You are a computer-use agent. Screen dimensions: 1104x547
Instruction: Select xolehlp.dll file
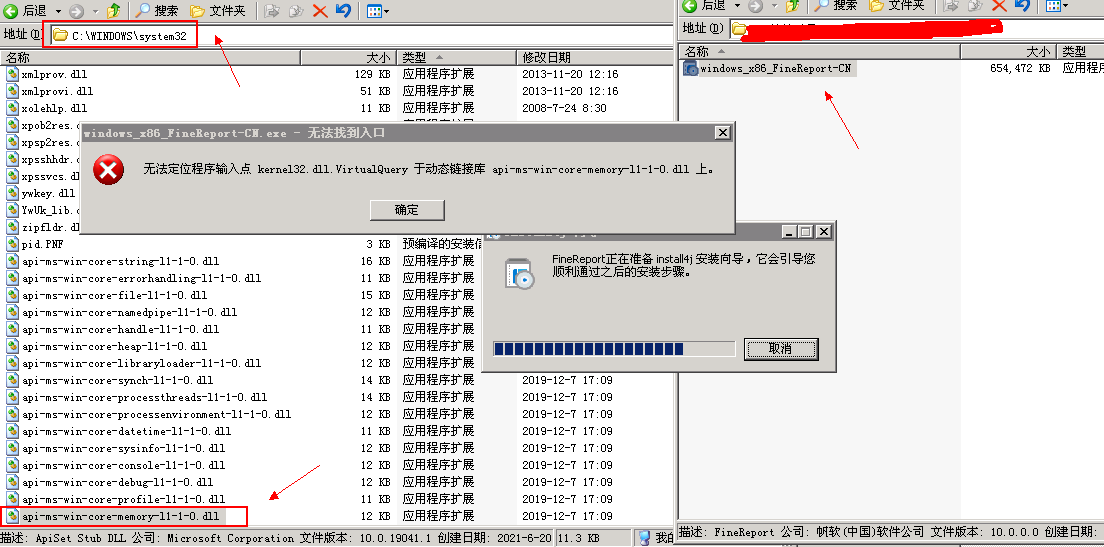(54, 108)
